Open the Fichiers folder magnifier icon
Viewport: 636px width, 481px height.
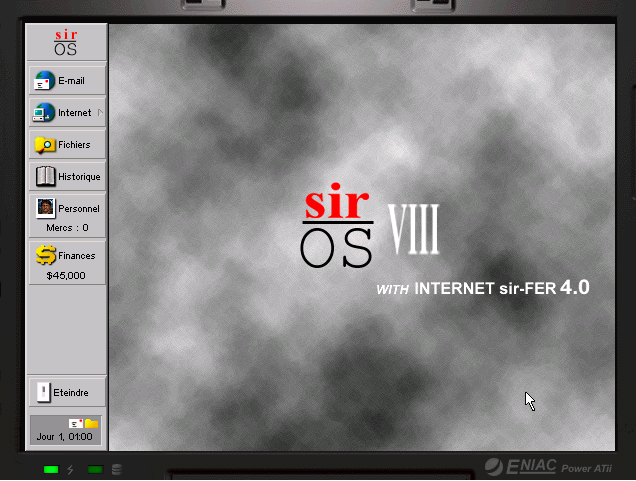tap(45, 145)
